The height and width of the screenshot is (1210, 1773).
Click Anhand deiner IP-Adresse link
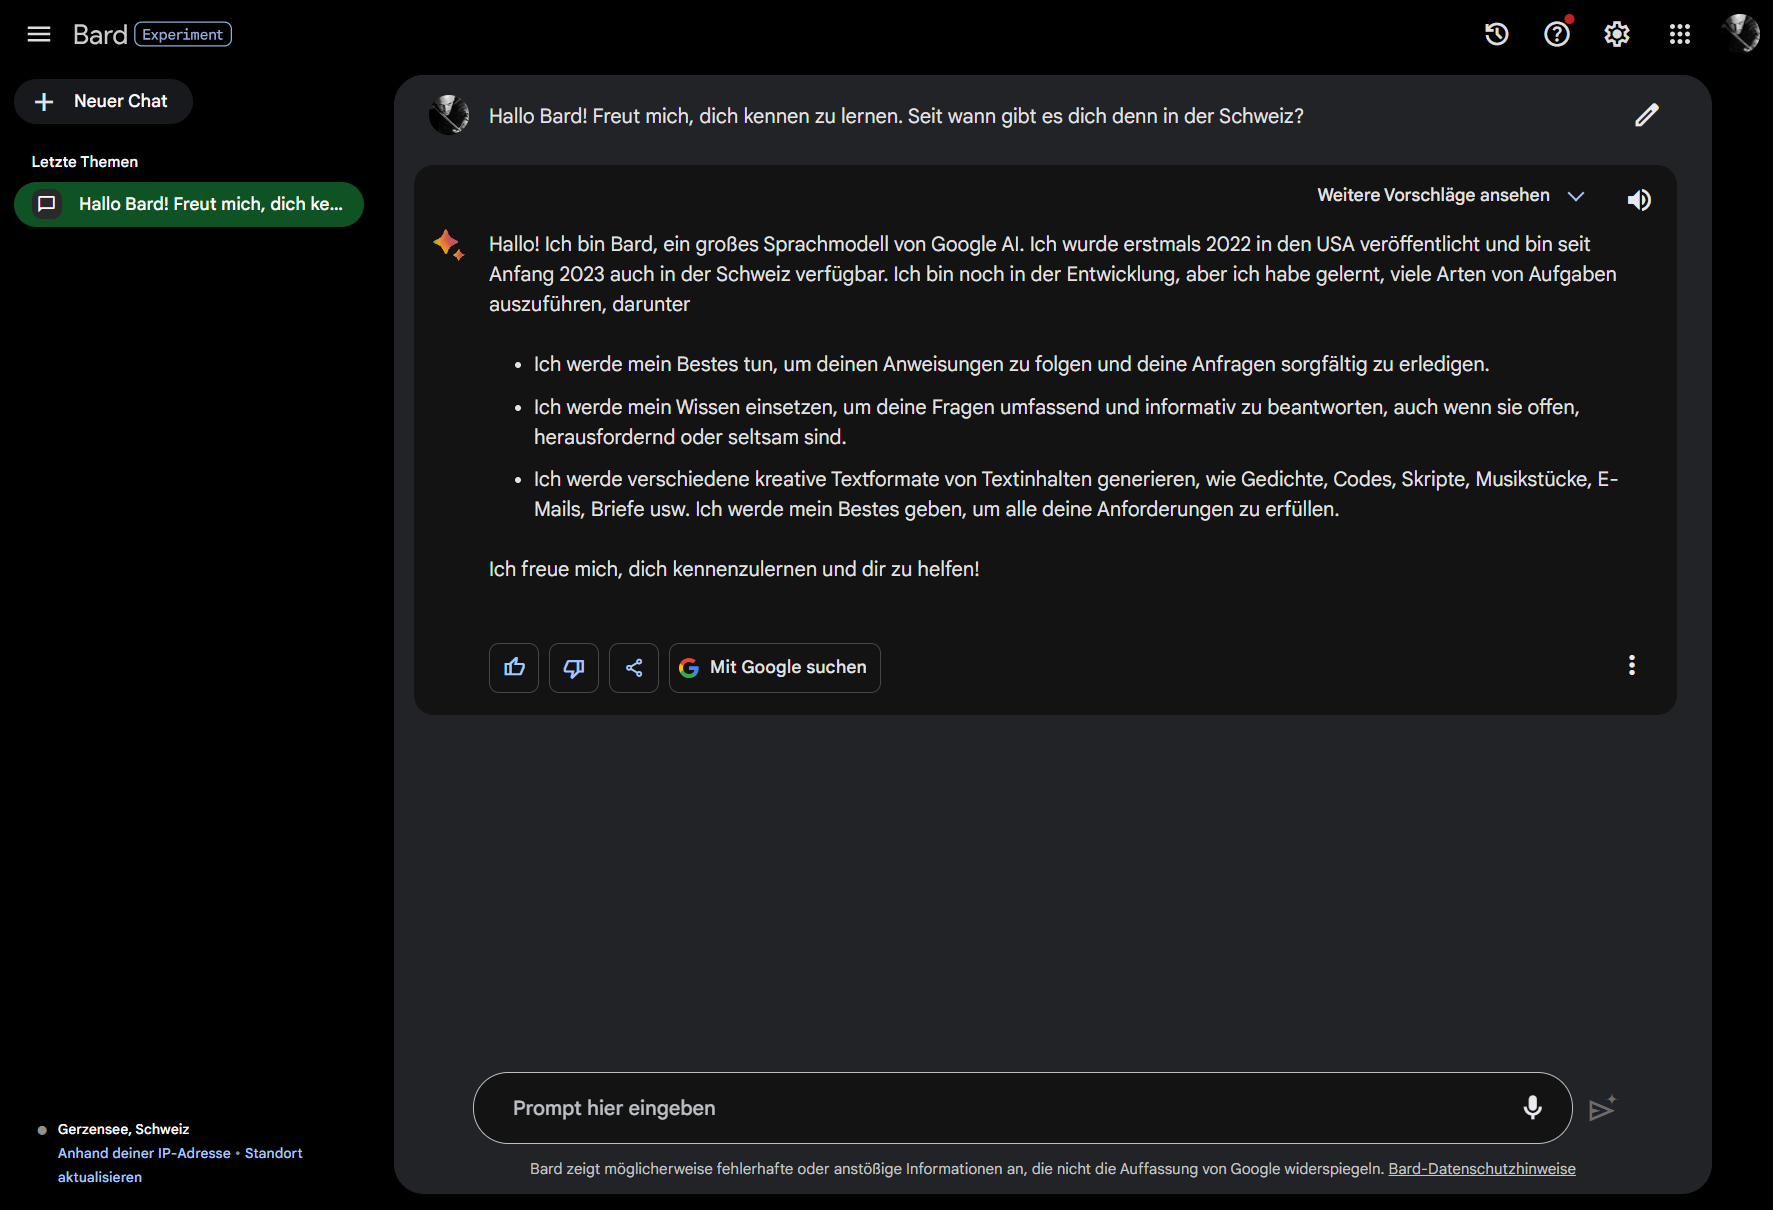tap(144, 1153)
